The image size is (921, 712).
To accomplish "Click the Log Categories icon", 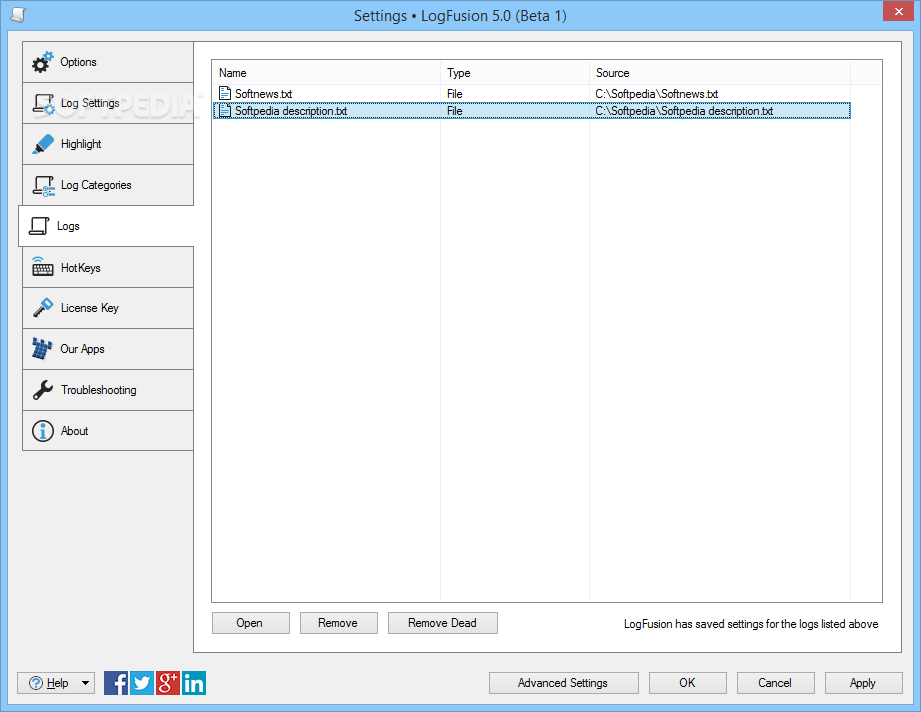I will (x=43, y=186).
